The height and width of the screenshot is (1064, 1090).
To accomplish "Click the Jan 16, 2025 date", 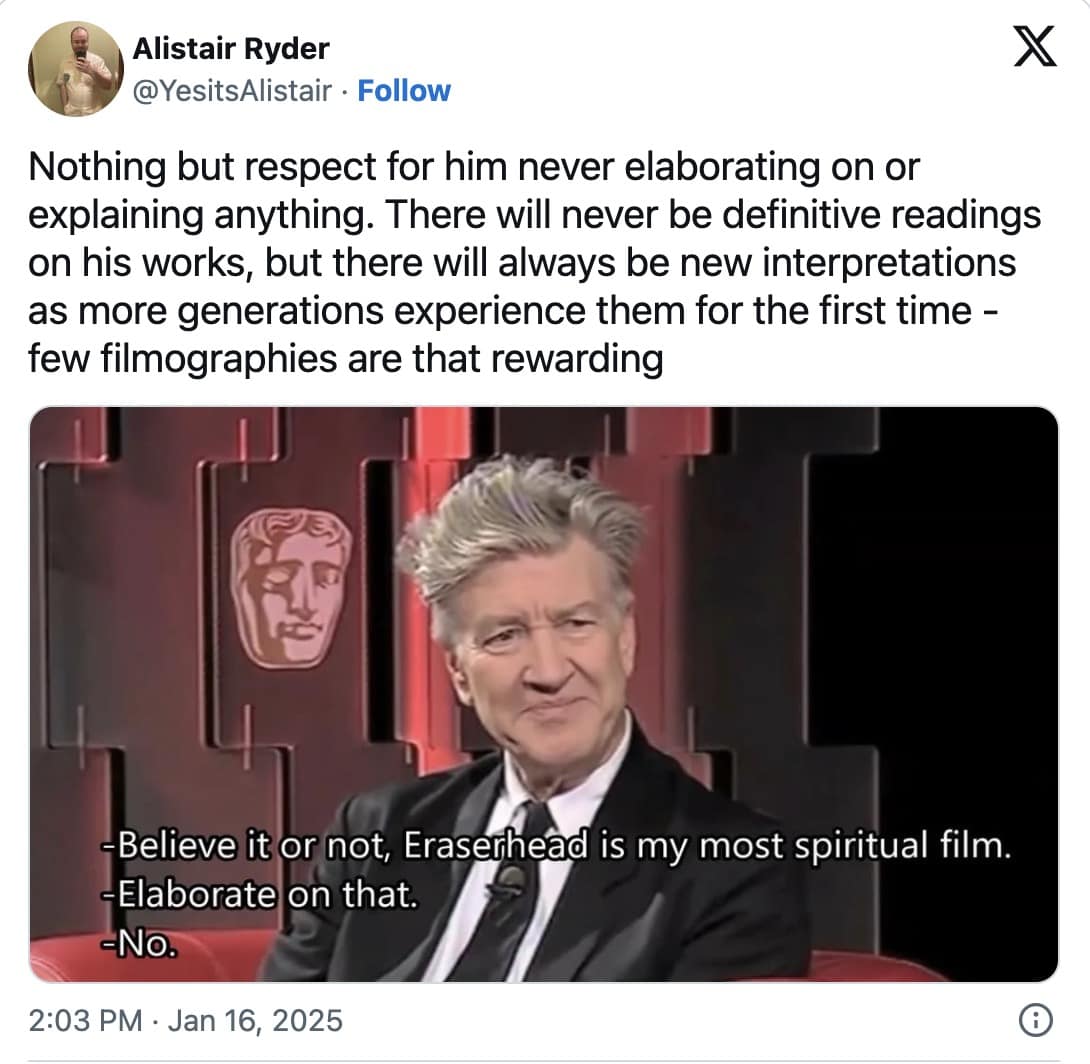I will pos(255,1020).
